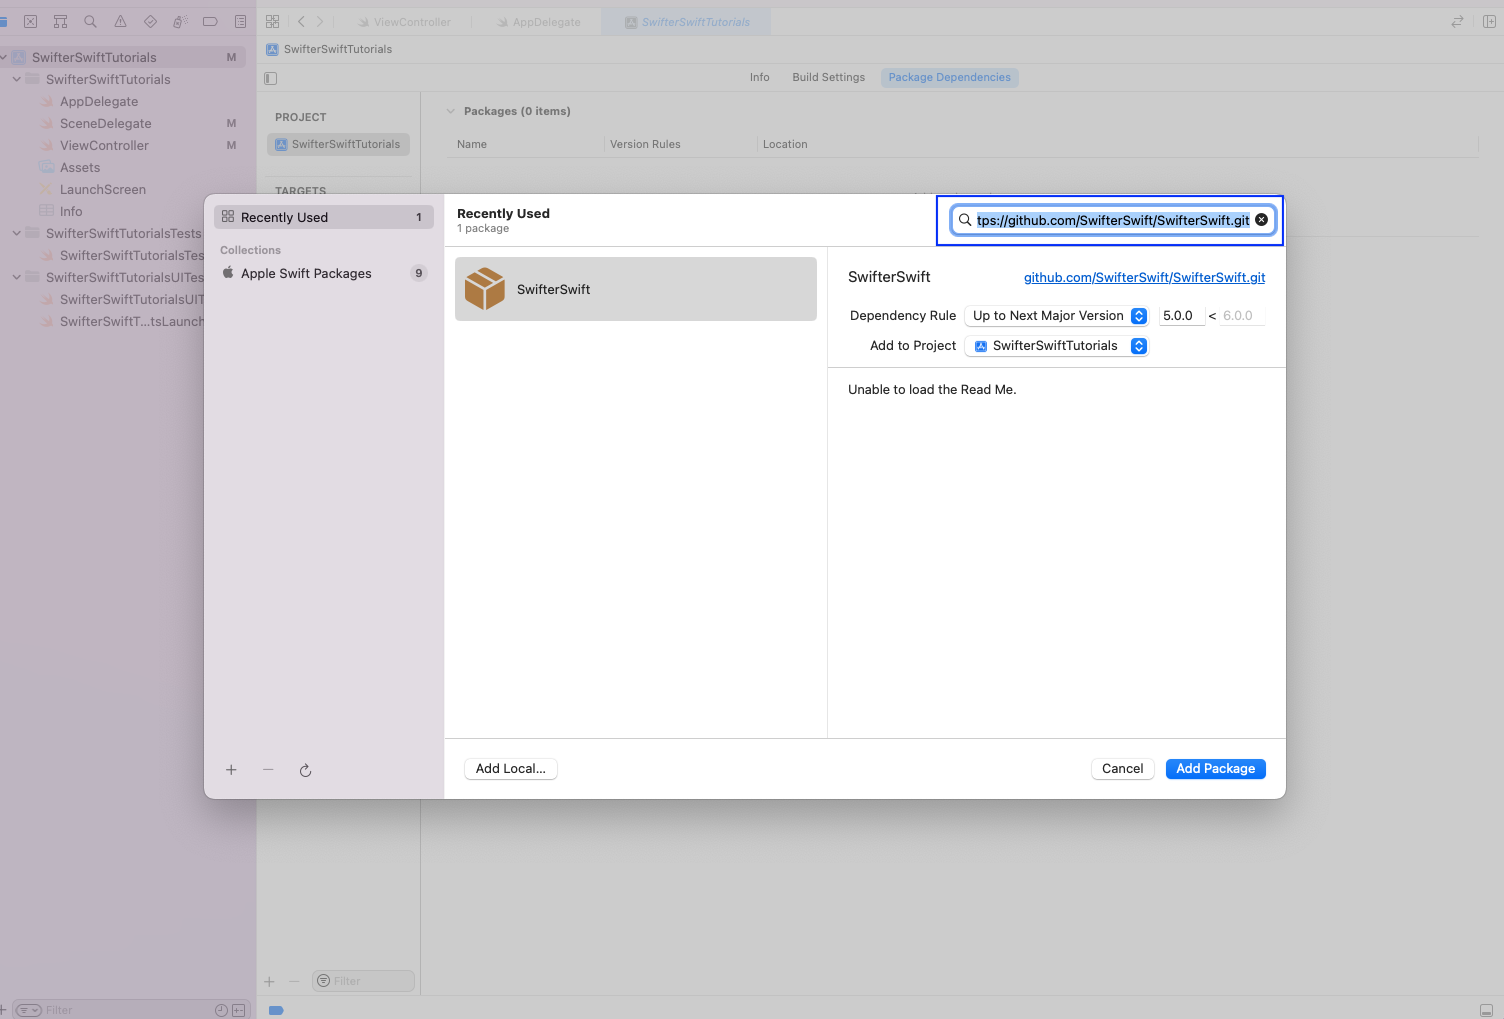Select the SwifterSwift package row
The image size is (1504, 1019).
click(636, 289)
